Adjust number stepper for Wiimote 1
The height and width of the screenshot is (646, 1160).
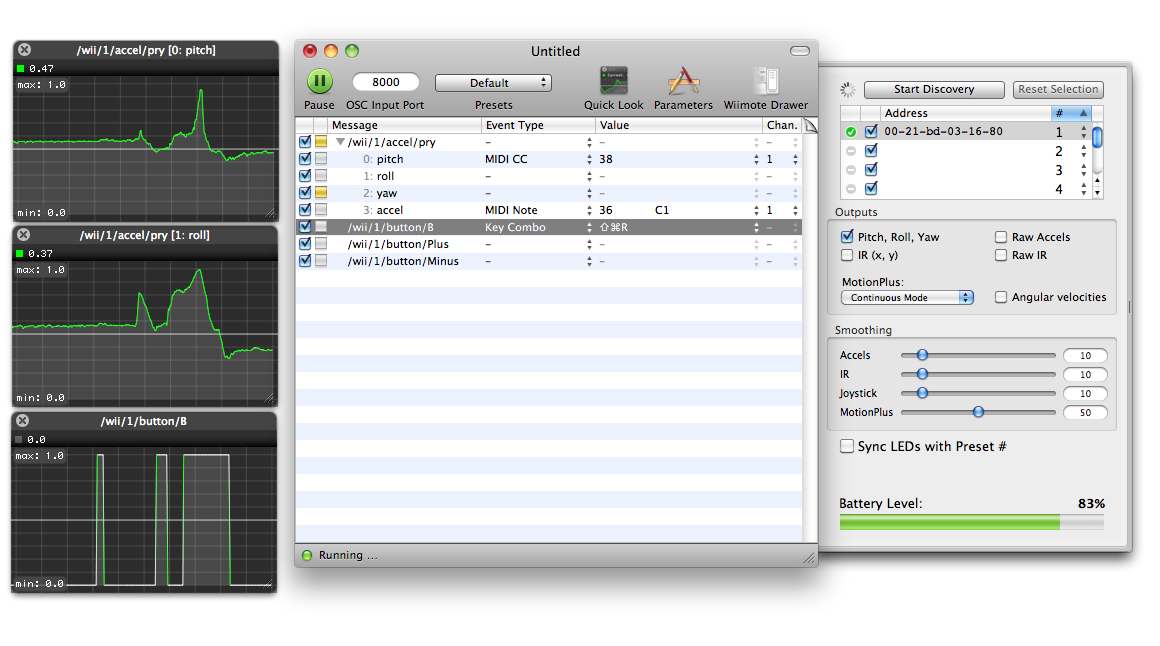[x=1084, y=132]
